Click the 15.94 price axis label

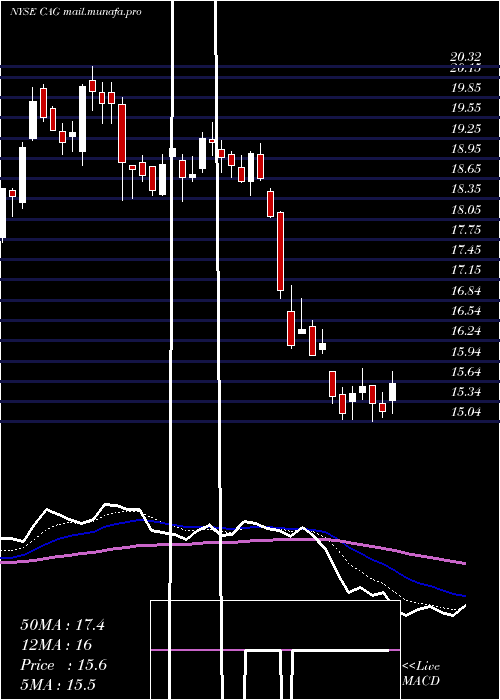(x=466, y=351)
